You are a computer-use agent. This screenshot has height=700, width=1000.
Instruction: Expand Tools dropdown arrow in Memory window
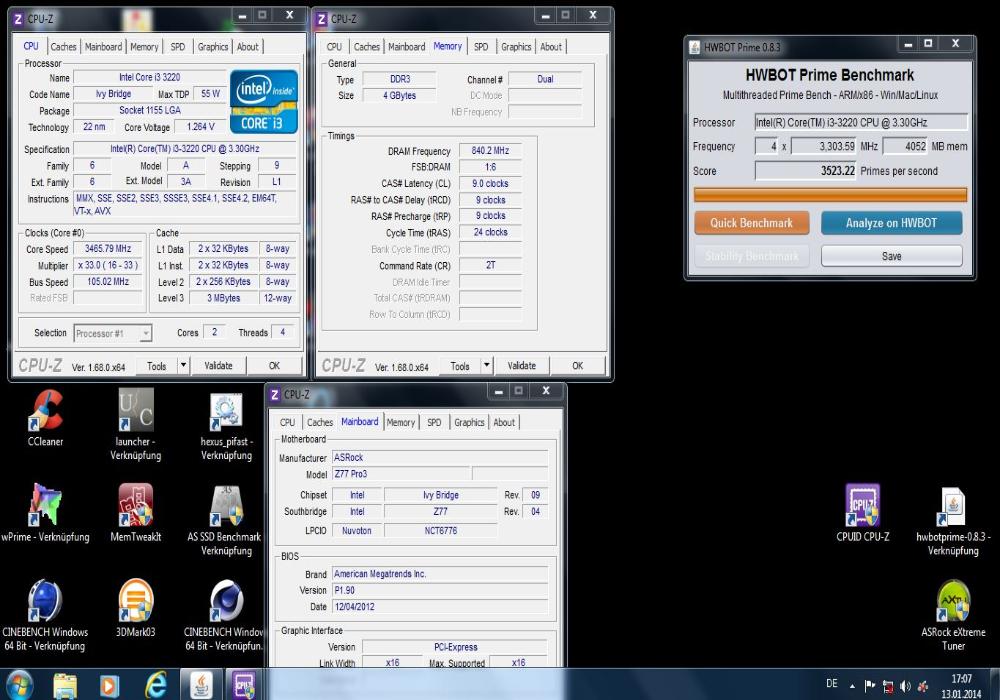(487, 365)
